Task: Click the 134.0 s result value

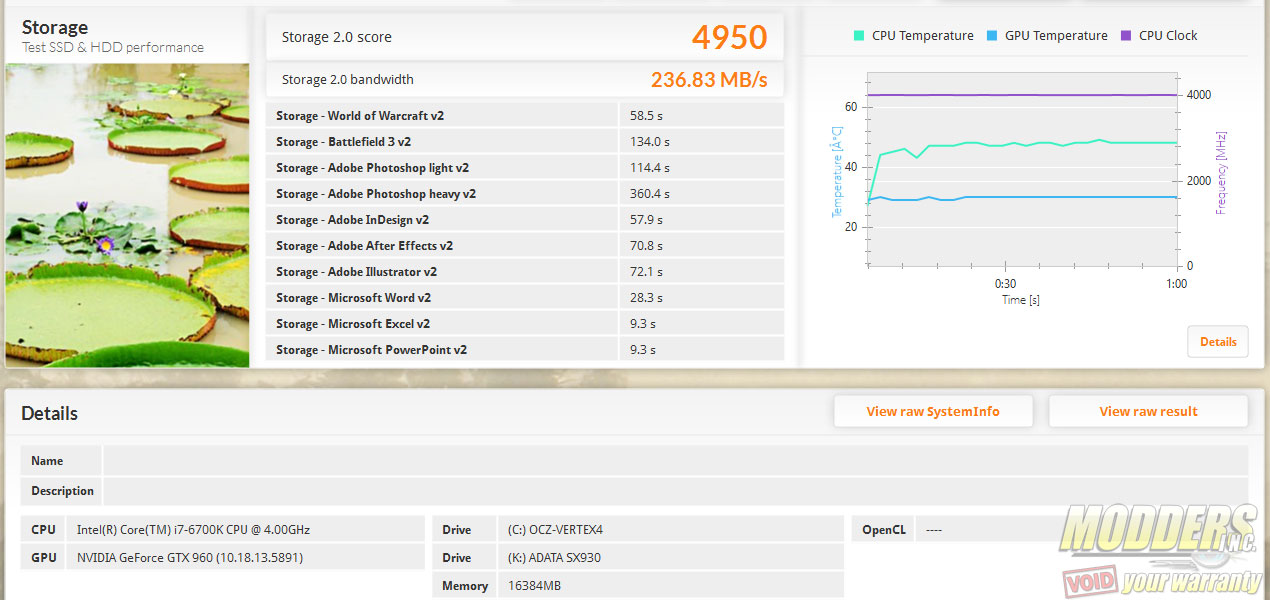Action: pyautogui.click(x=650, y=142)
